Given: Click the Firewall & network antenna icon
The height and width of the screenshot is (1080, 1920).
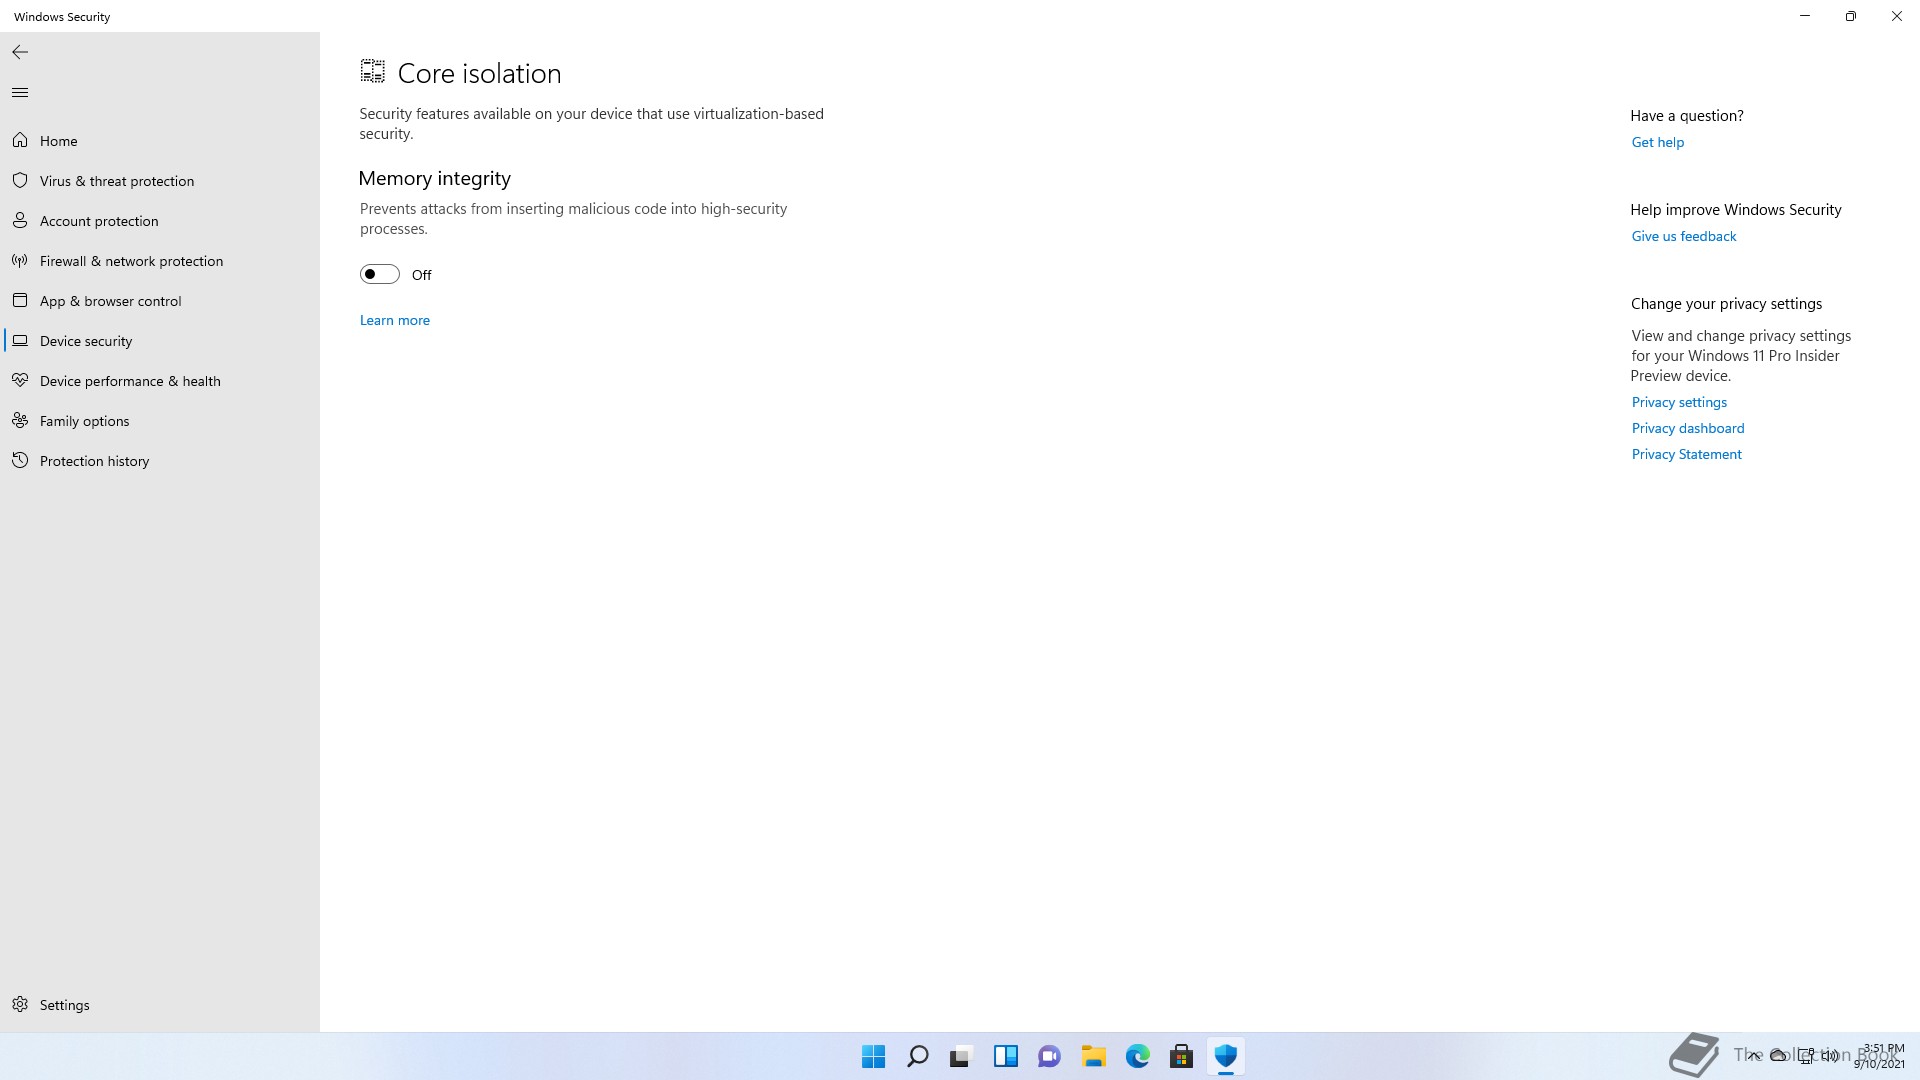Looking at the screenshot, I should (20, 260).
